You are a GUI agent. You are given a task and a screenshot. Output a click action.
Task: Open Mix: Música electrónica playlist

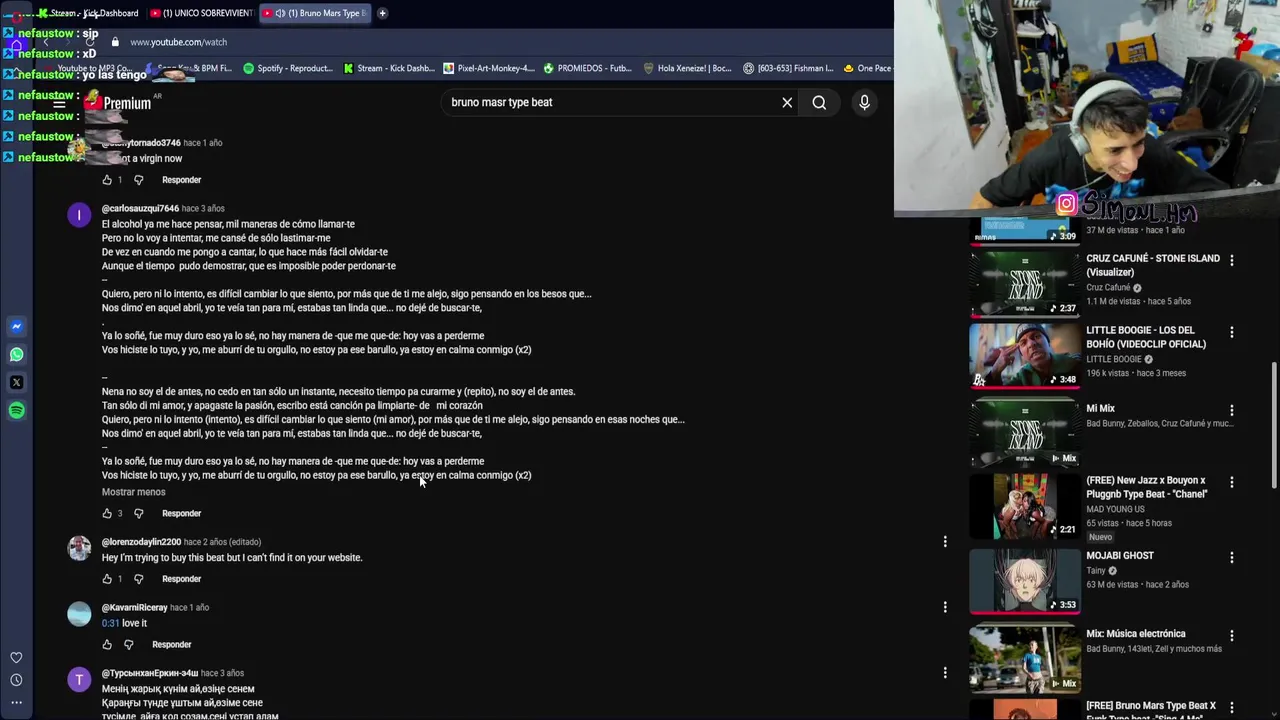[1135, 634]
